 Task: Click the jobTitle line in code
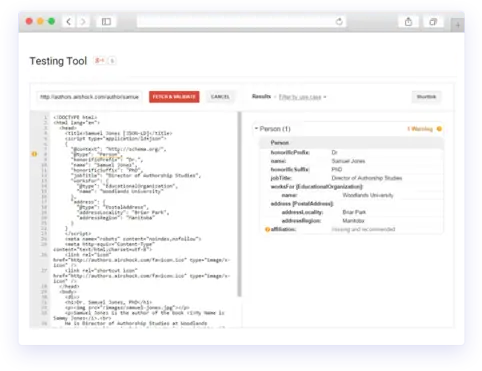tap(137, 175)
